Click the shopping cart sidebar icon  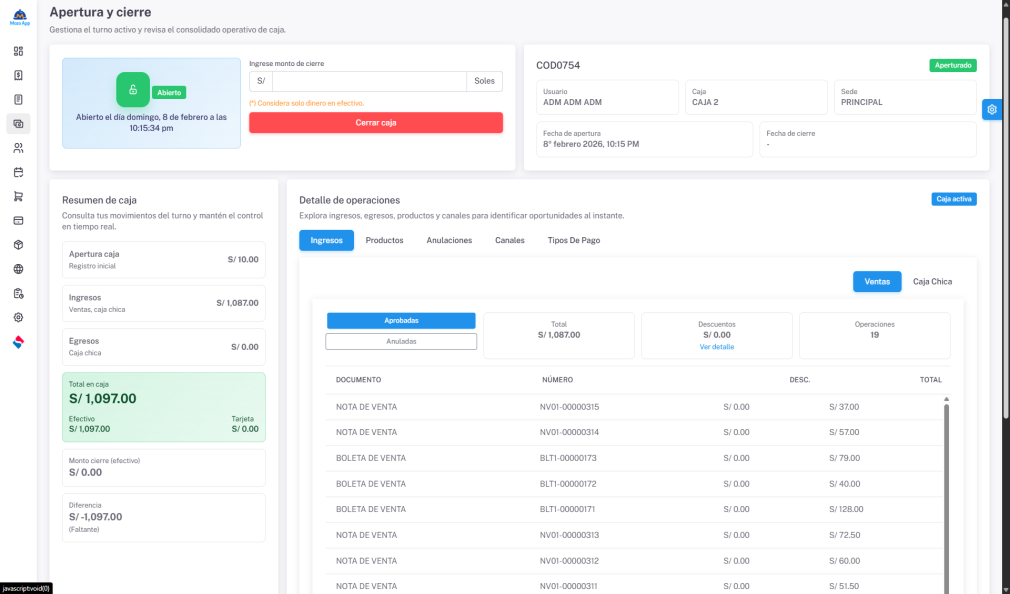pos(18,196)
